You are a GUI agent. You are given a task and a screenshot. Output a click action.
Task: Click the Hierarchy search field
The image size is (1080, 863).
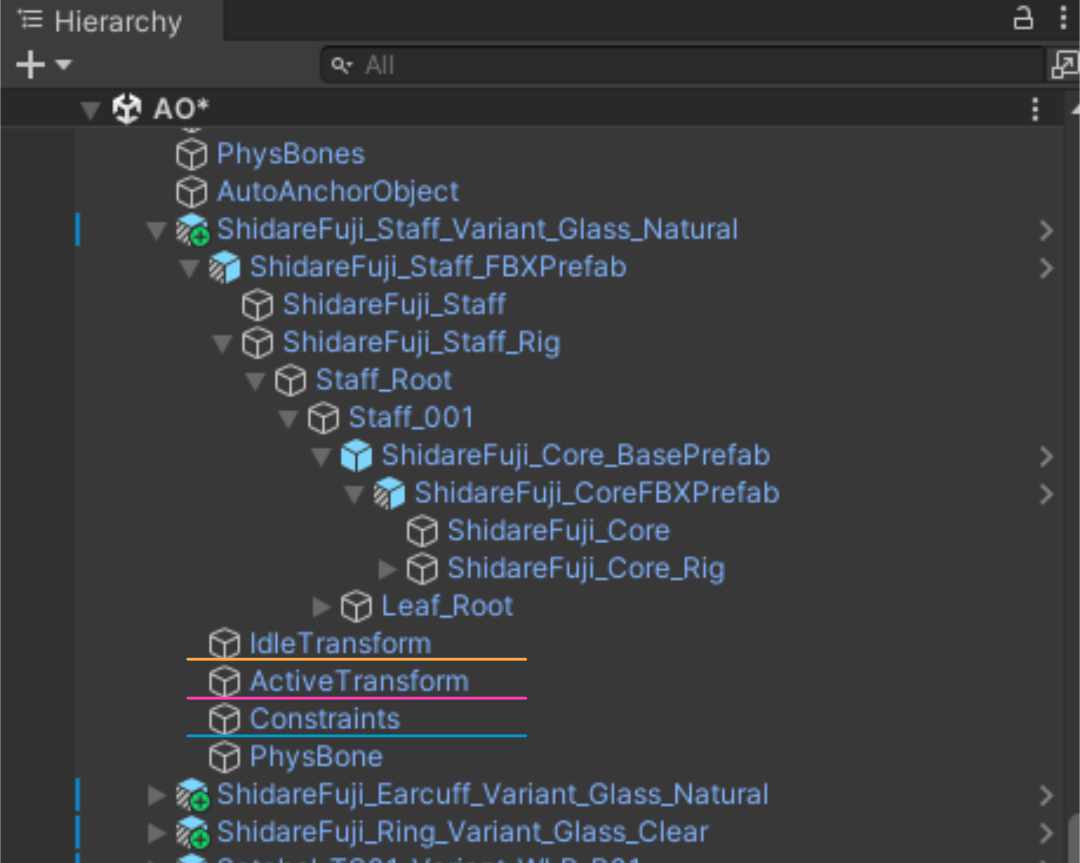coord(680,66)
